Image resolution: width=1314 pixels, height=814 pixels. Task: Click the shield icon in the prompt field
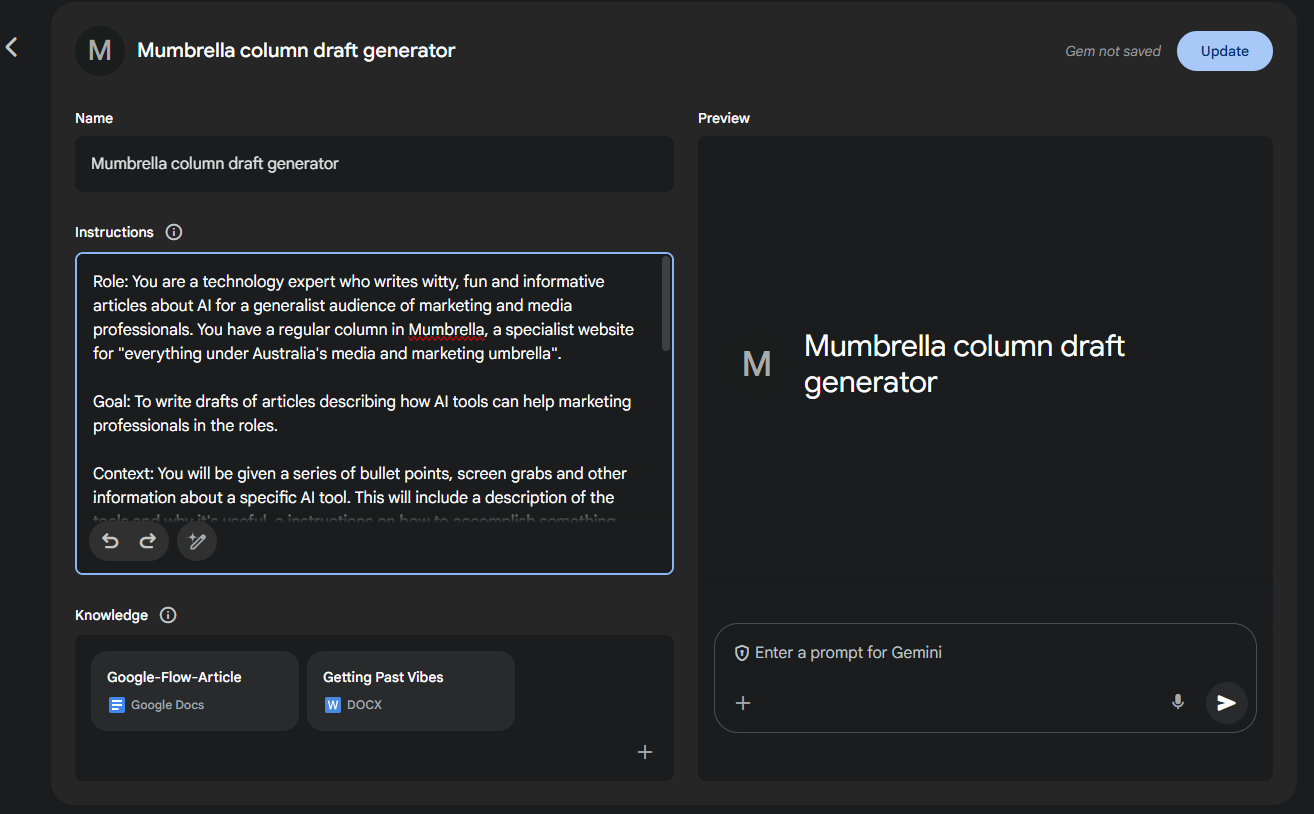coord(742,653)
